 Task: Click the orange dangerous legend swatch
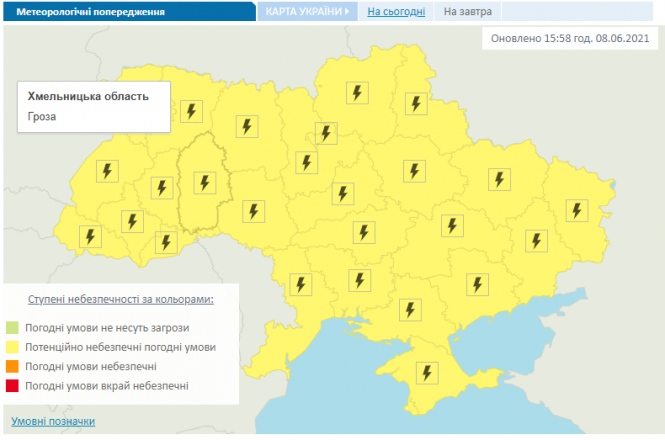[x=12, y=366]
